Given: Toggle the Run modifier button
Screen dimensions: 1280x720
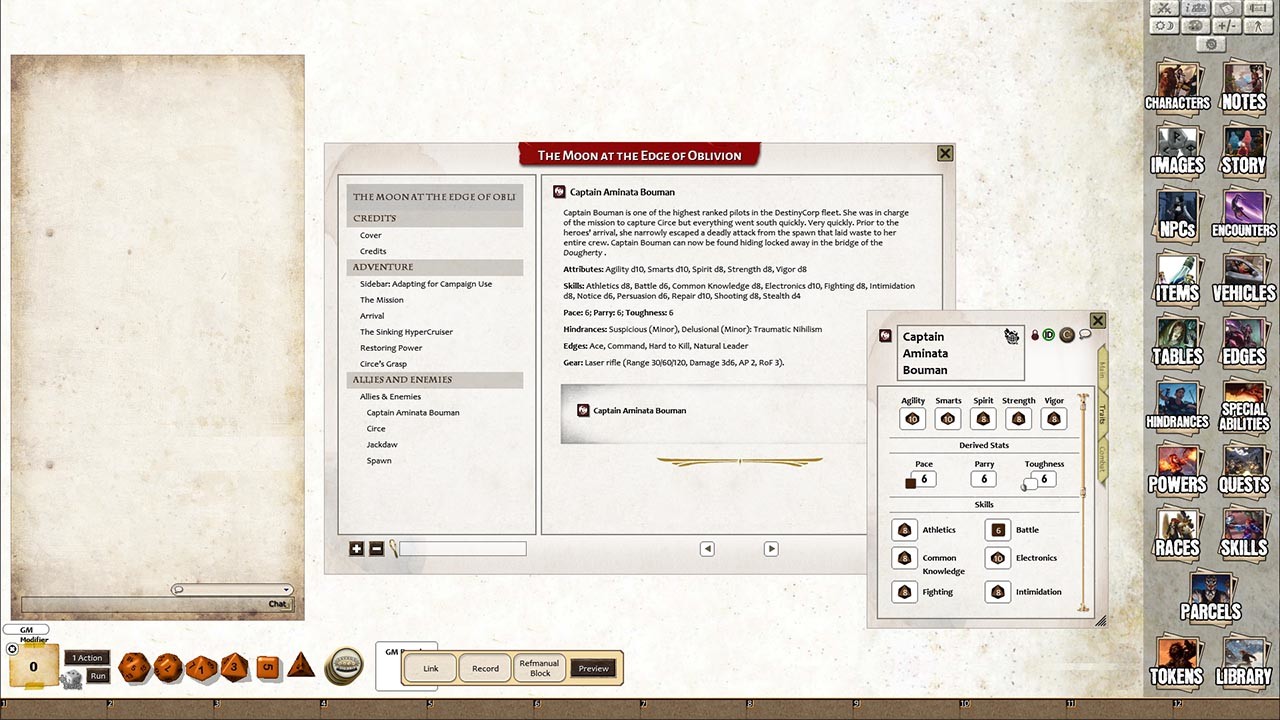Looking at the screenshot, I should [97, 676].
